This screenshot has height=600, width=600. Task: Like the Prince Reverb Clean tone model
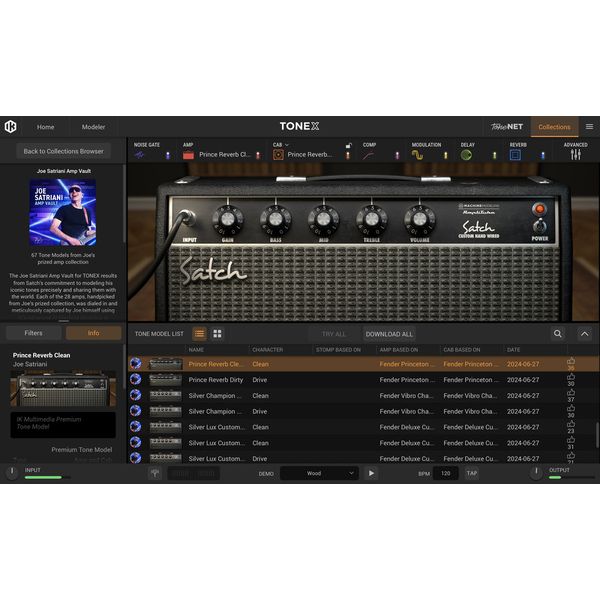coord(571,361)
